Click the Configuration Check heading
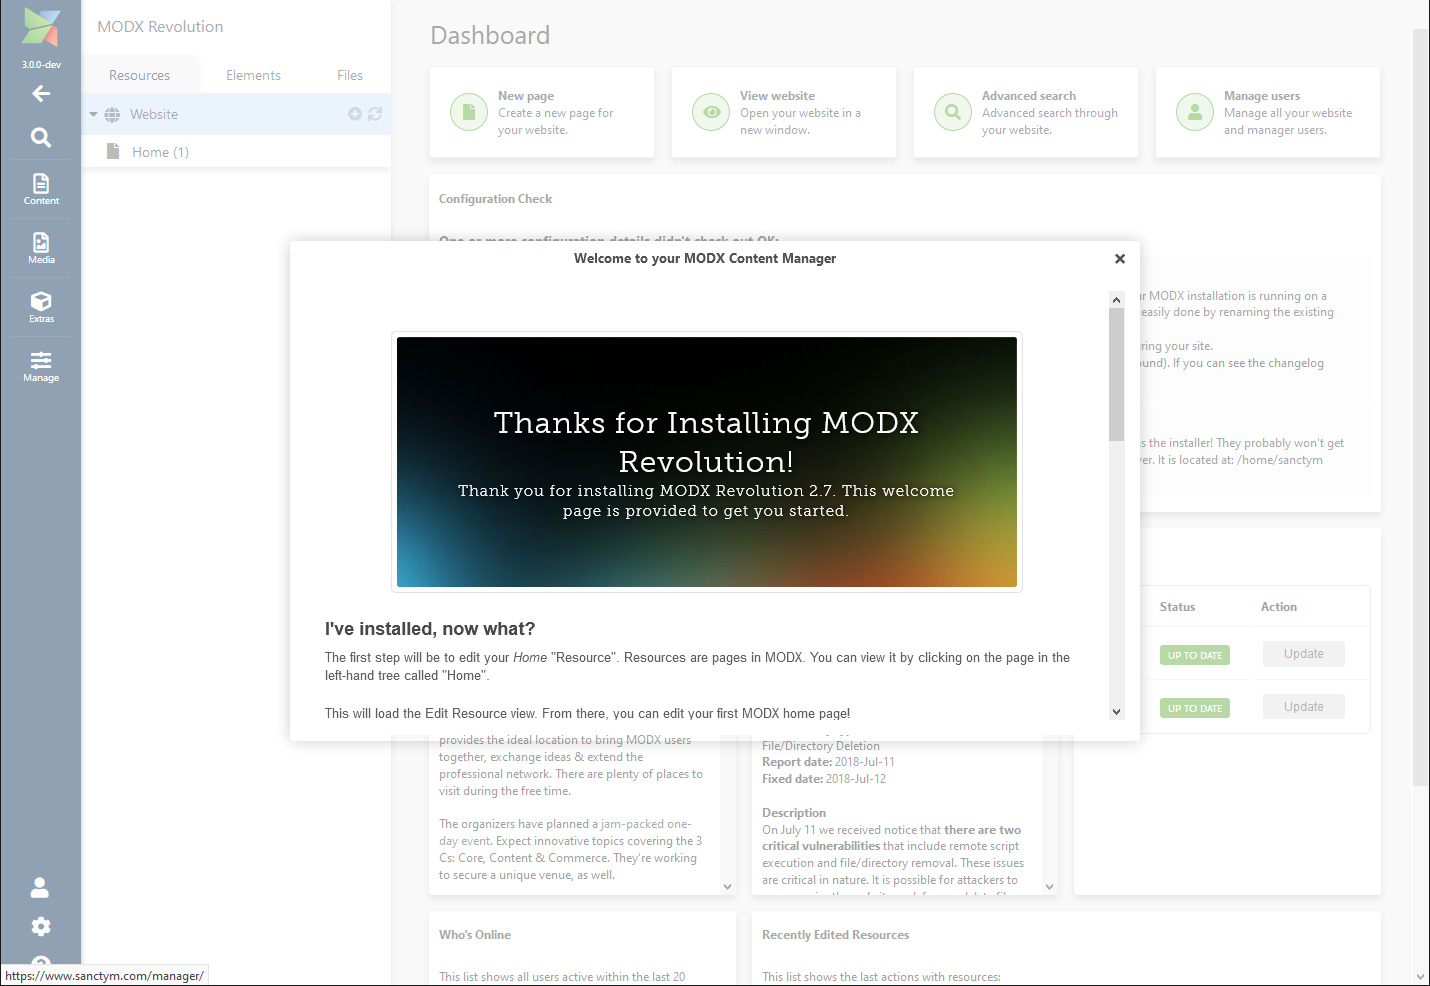The width and height of the screenshot is (1430, 986). (x=495, y=199)
